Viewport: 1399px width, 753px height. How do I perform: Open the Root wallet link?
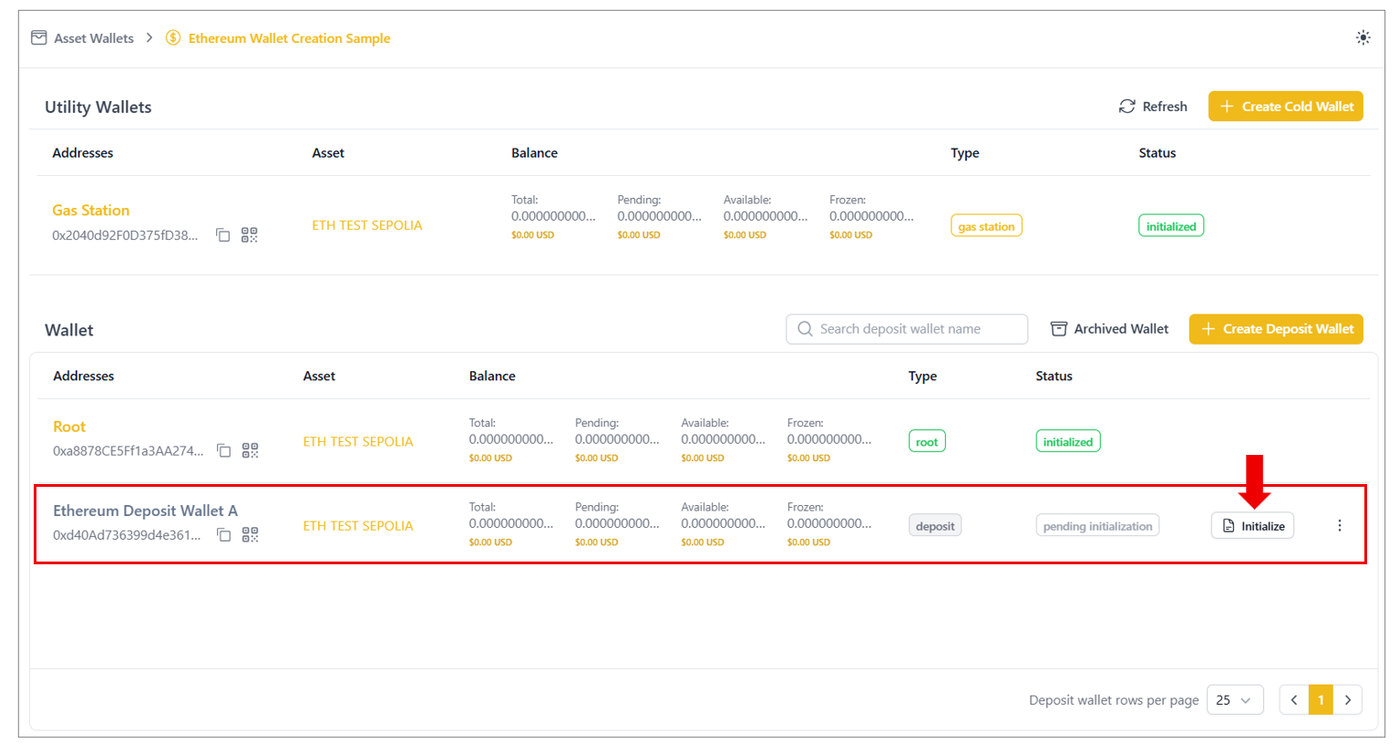(69, 426)
